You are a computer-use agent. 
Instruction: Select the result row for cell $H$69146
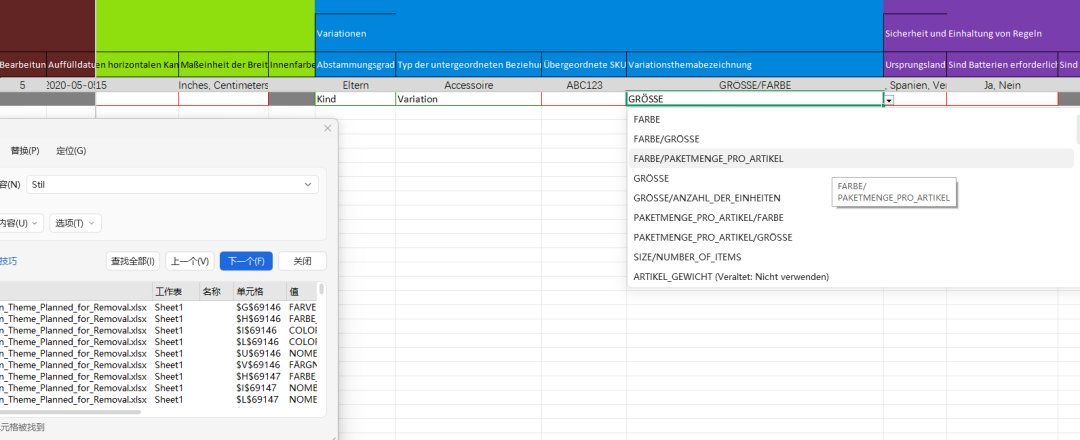[158, 319]
